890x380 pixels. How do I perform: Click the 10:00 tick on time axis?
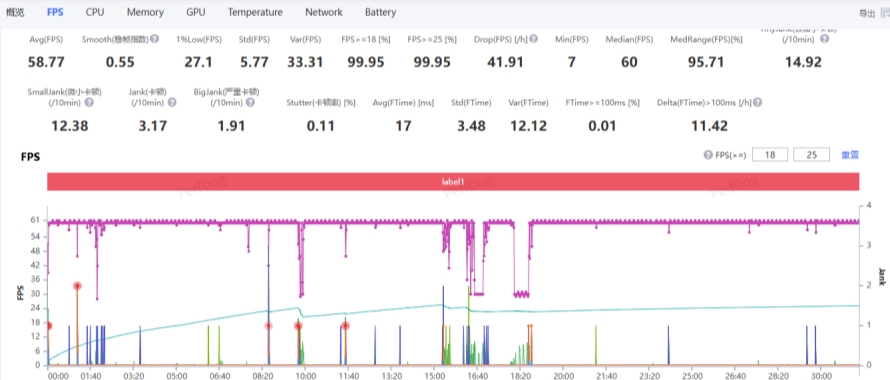[x=305, y=375]
